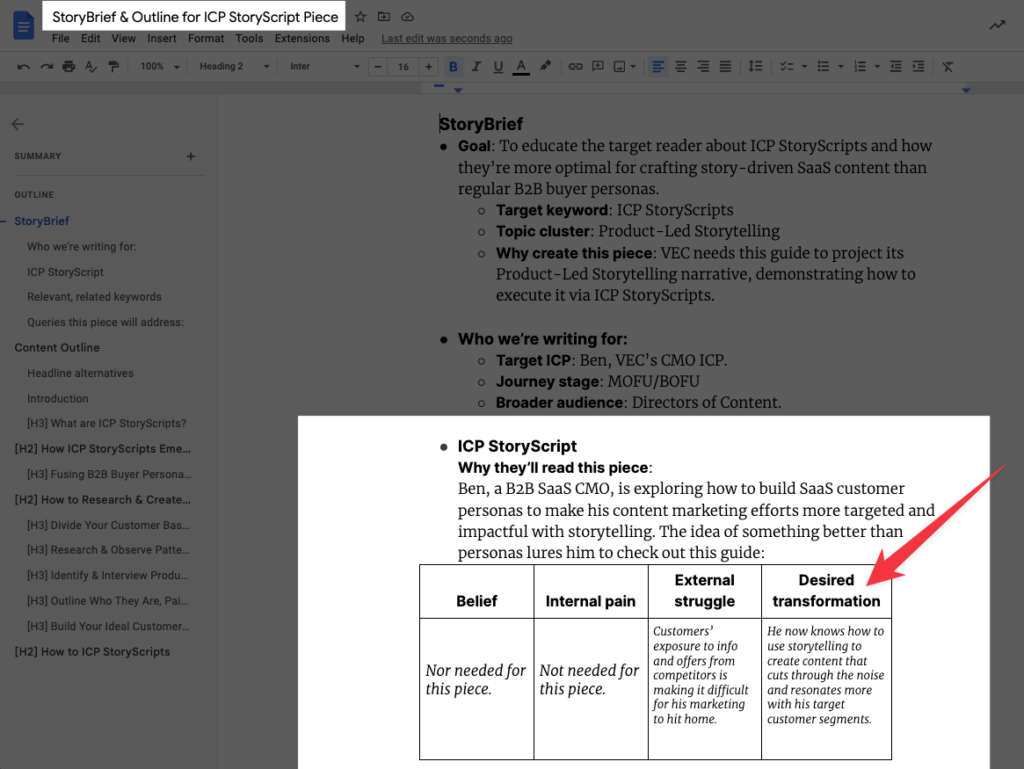Increase the paragraph indent
The width and height of the screenshot is (1024, 769).
[918, 67]
